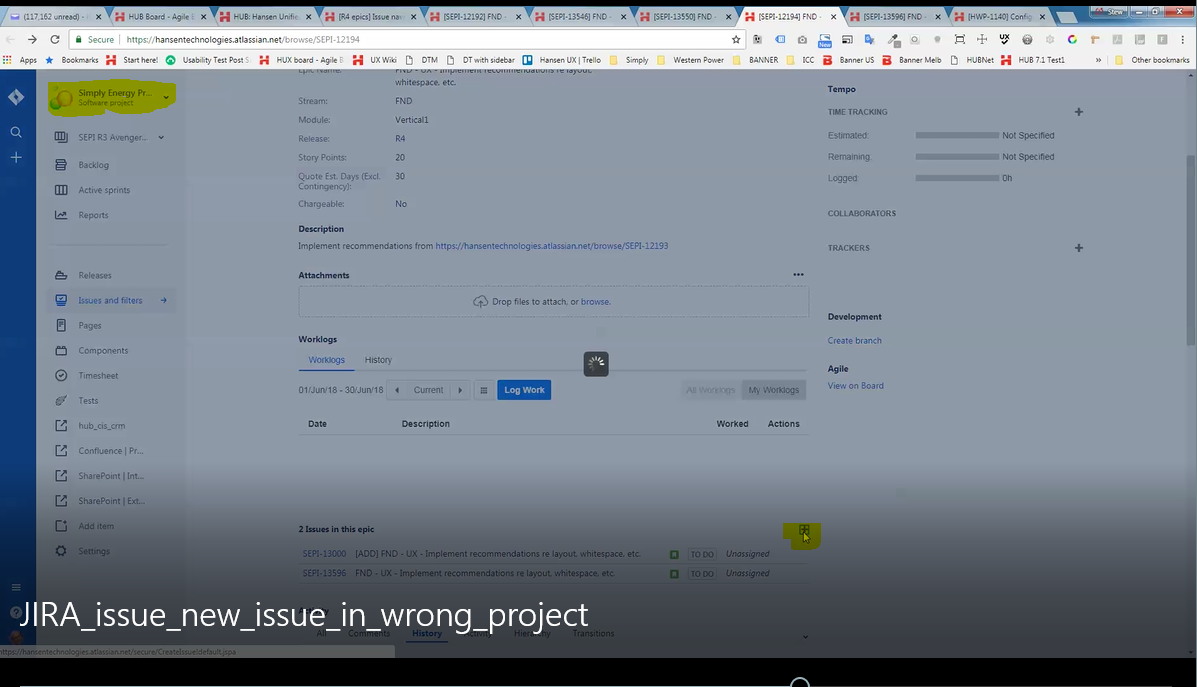Click the browse link in Attachments

pos(595,302)
